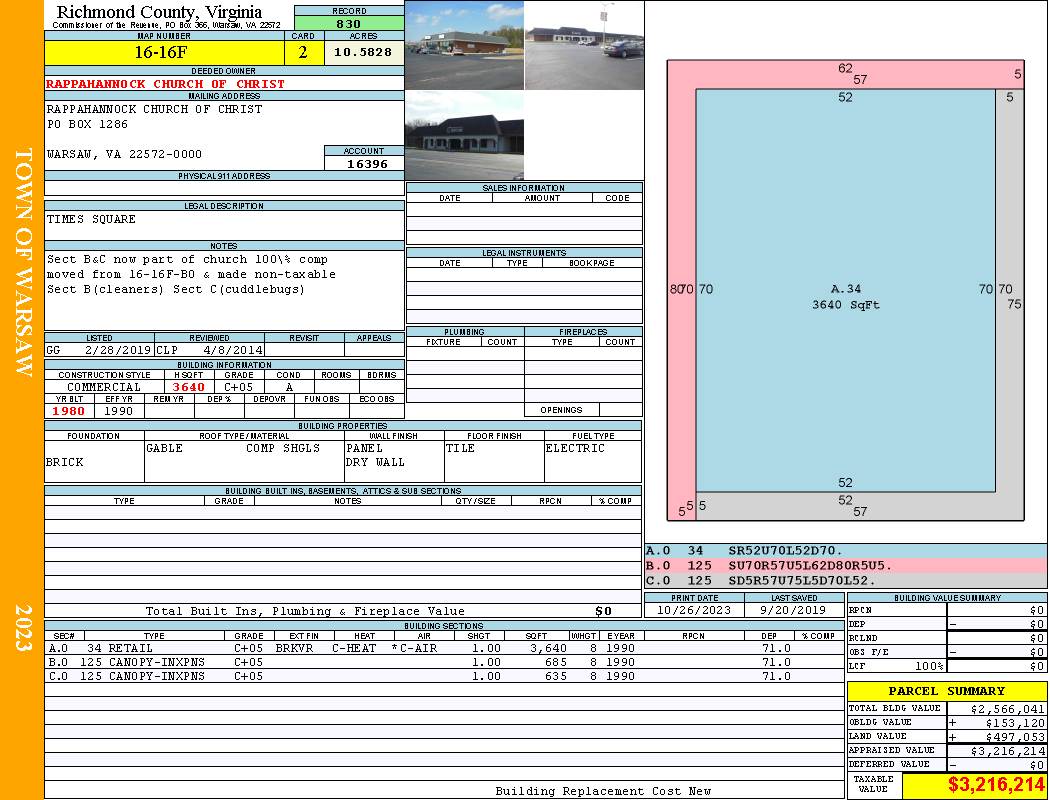Open the parking lot photo thumbnail
The width and height of the screenshot is (1050, 800).
coord(584,45)
